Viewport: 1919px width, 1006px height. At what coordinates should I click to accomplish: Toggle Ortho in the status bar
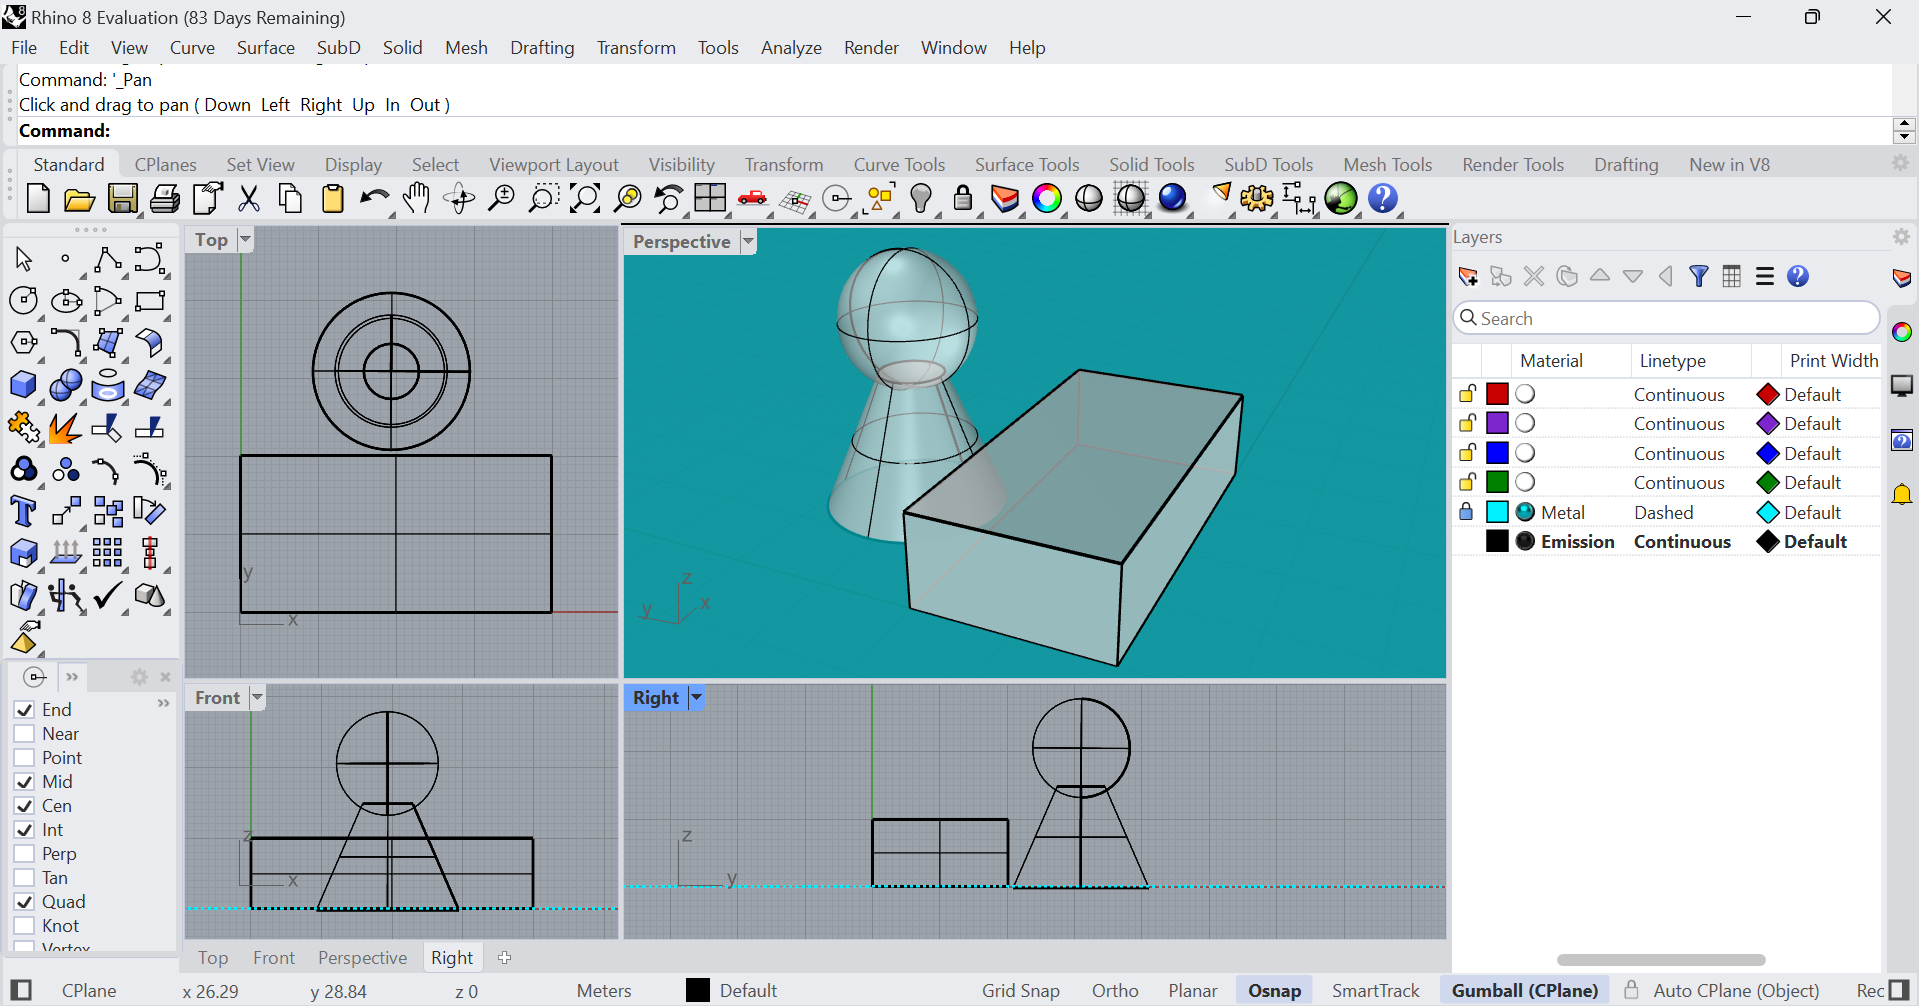tap(1114, 990)
